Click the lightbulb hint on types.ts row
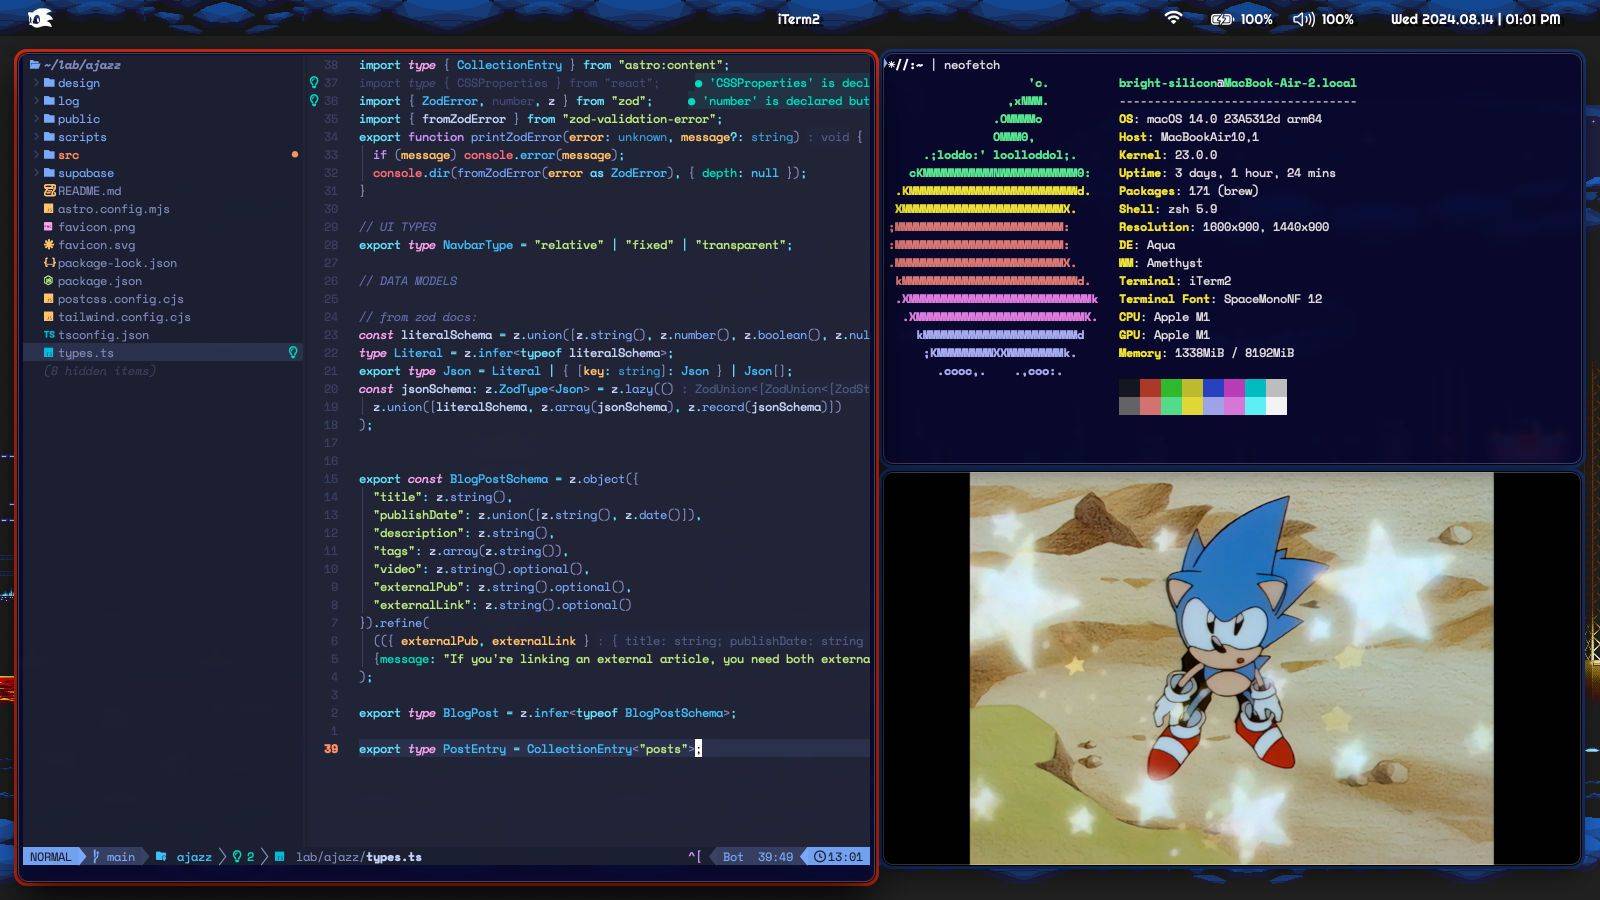The image size is (1600, 900). point(293,353)
